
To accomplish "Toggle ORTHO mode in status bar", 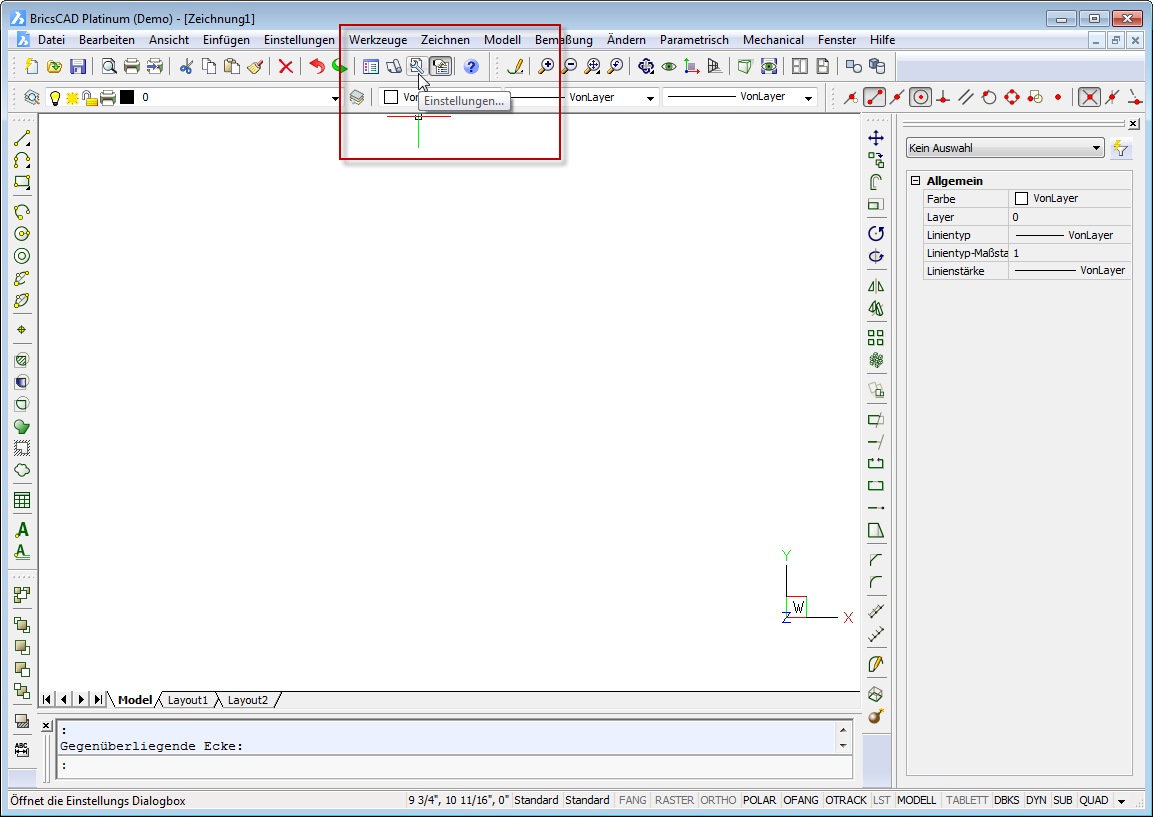I will [718, 800].
